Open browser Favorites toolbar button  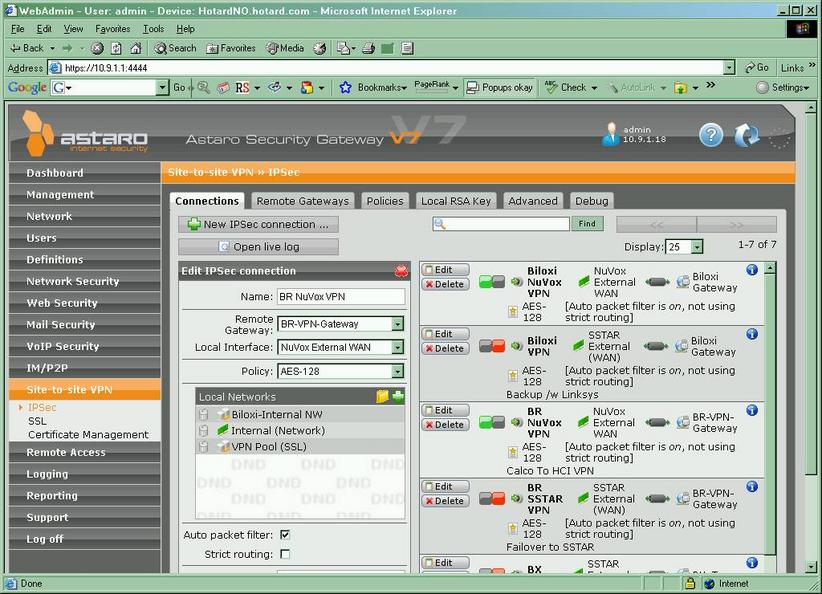231,48
